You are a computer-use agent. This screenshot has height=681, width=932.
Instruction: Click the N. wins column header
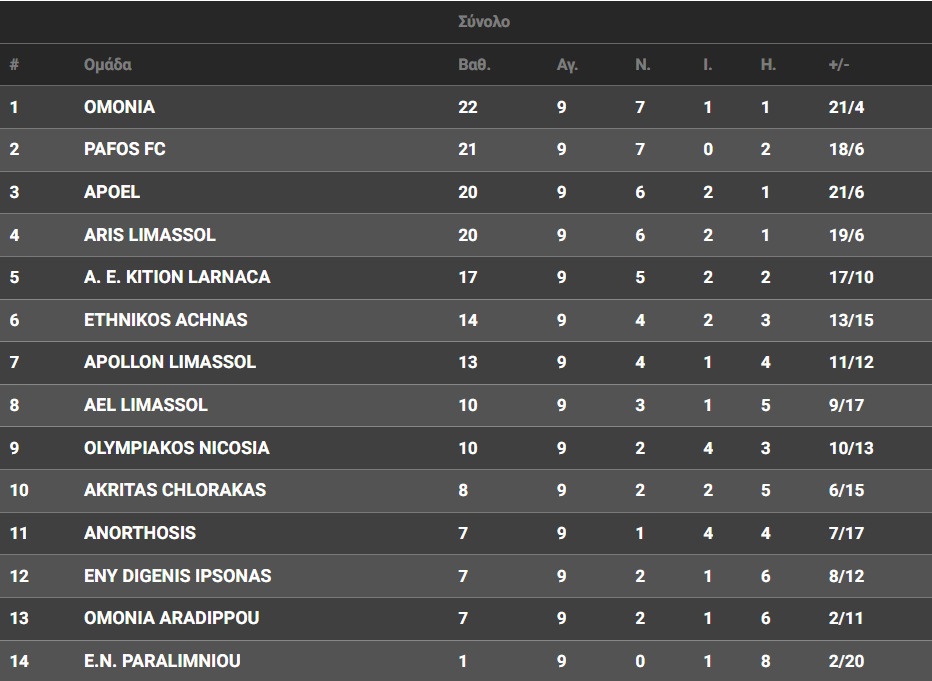coord(643,65)
